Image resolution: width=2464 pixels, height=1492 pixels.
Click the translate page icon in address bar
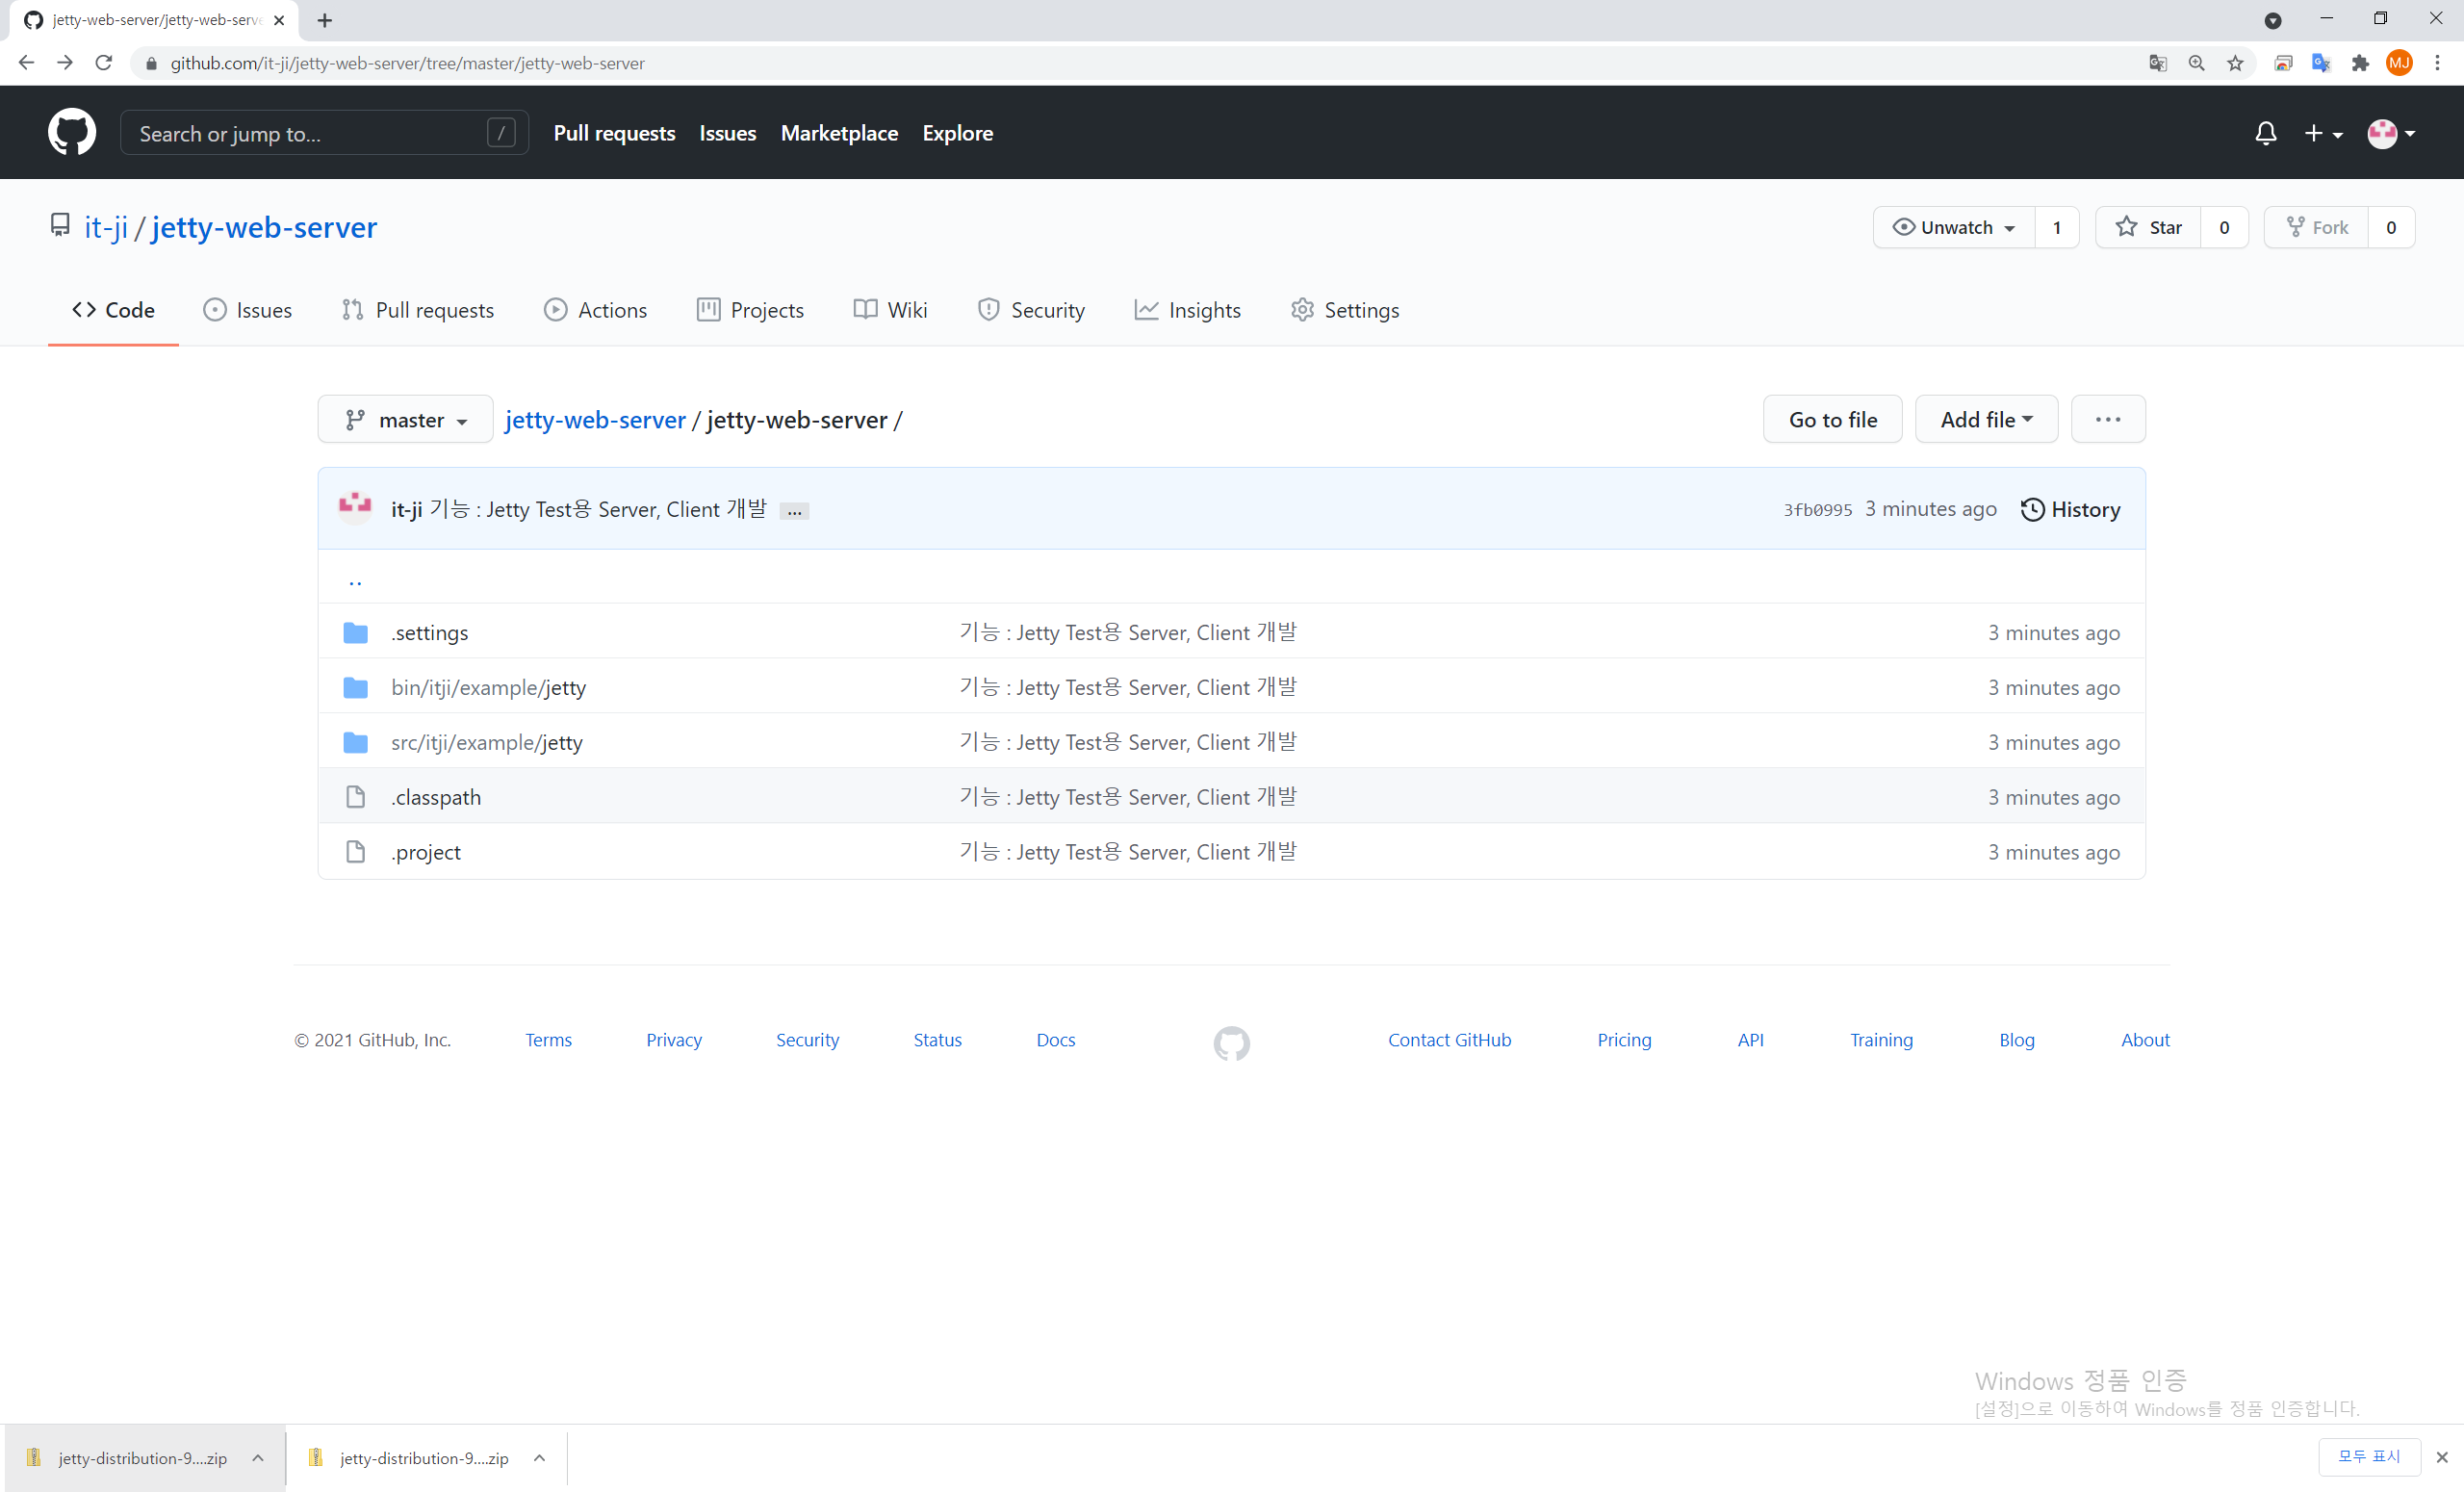pyautogui.click(x=2157, y=63)
